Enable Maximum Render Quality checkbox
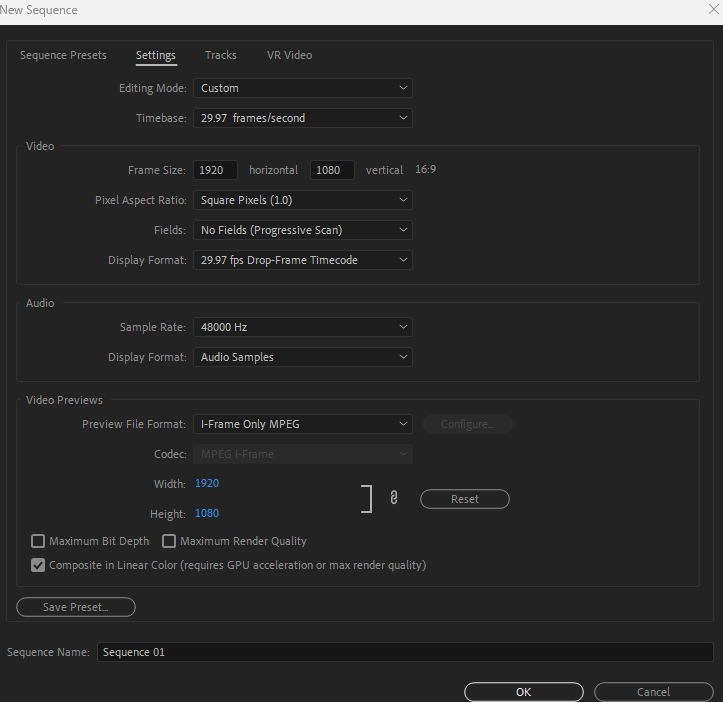Image resolution: width=723 pixels, height=702 pixels. click(169, 541)
